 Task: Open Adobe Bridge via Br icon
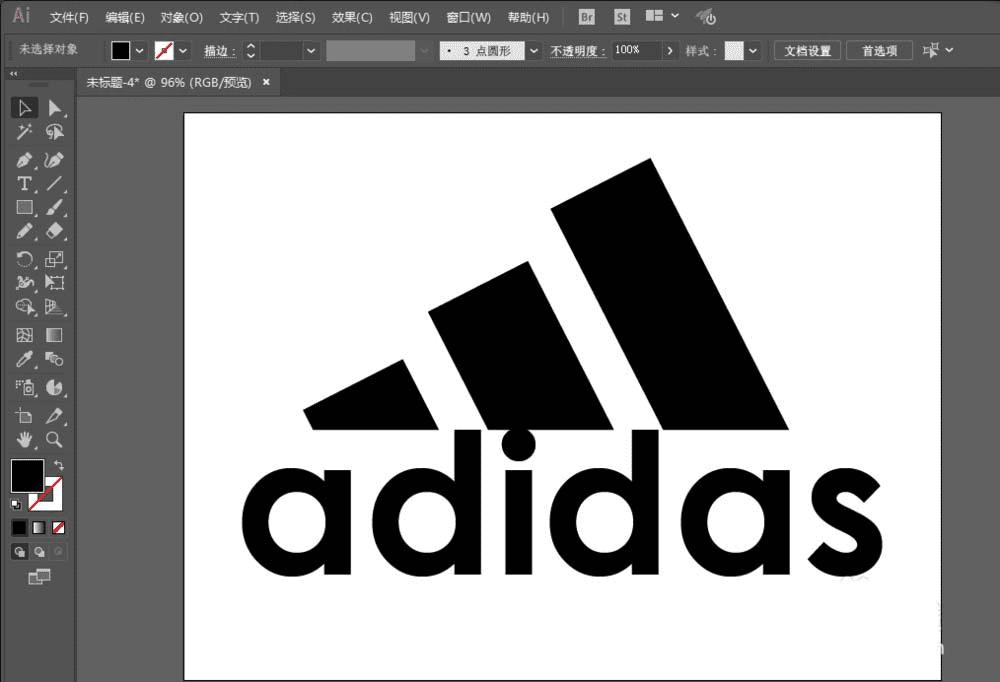click(x=587, y=17)
